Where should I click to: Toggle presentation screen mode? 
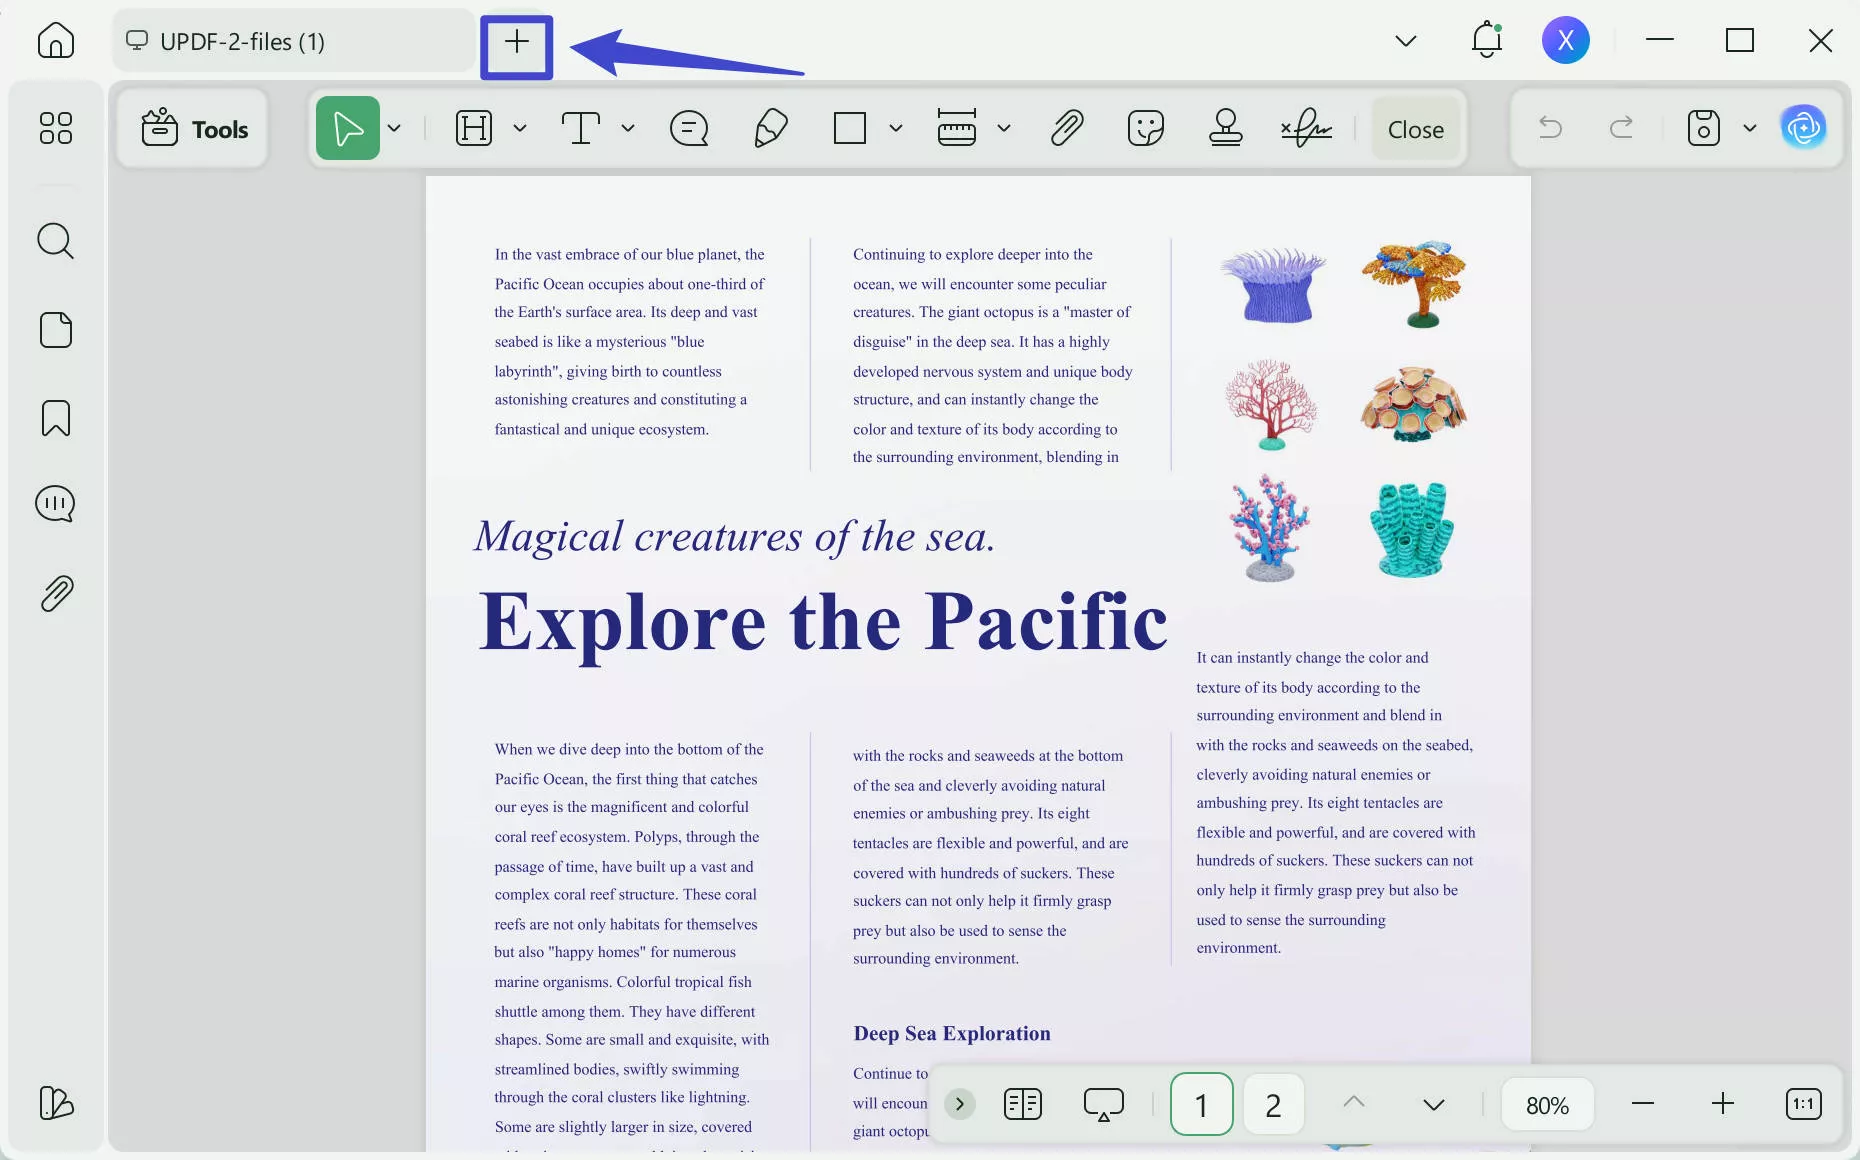[x=1104, y=1104]
